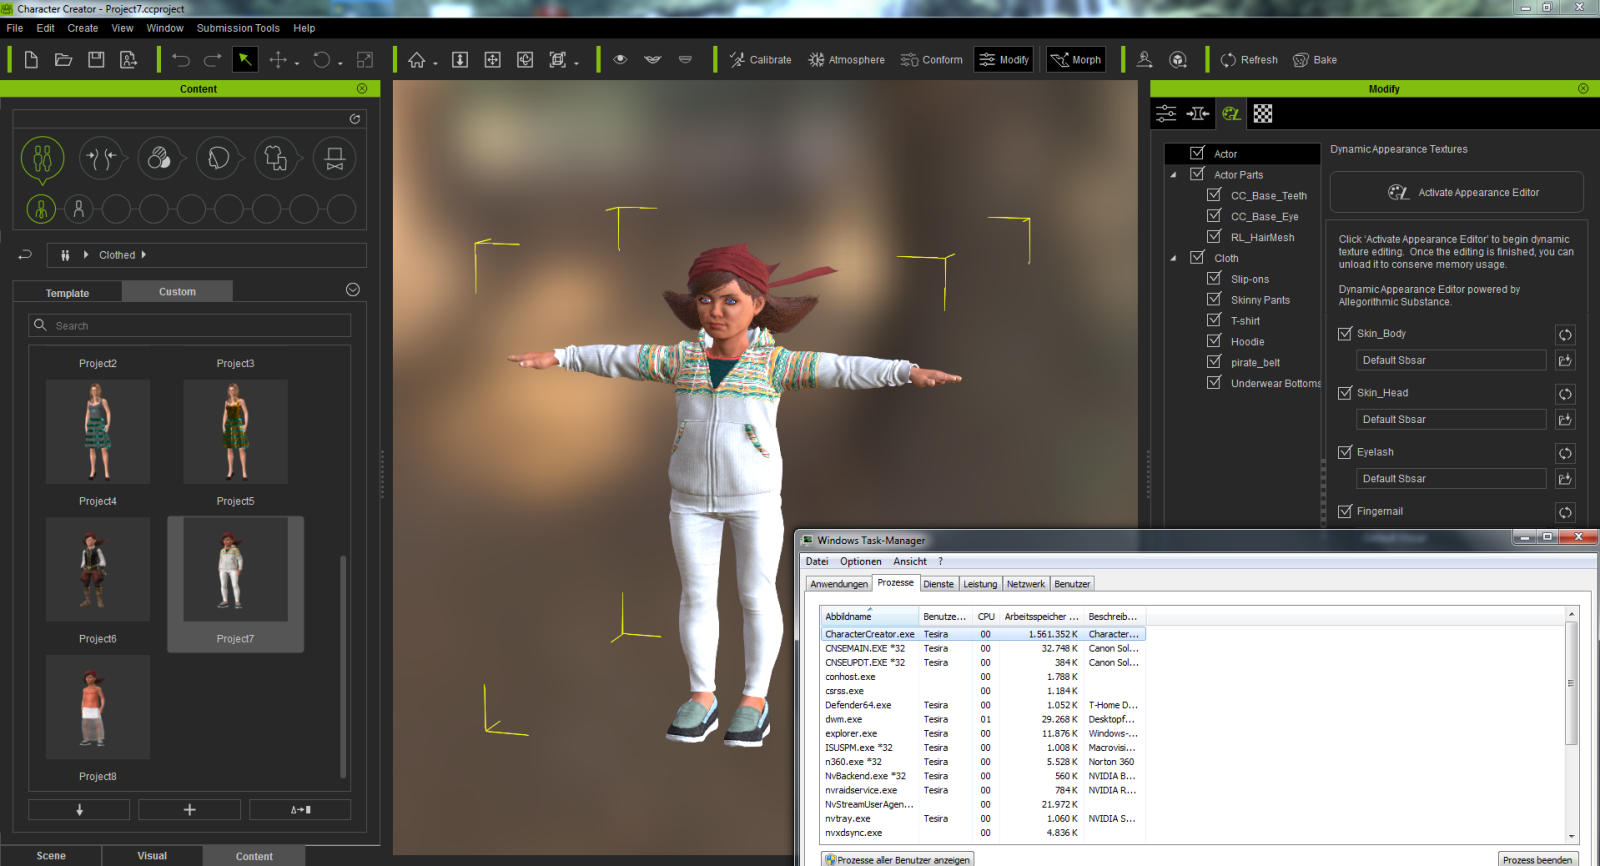Click the content list vertical scrollbar

click(x=343, y=665)
